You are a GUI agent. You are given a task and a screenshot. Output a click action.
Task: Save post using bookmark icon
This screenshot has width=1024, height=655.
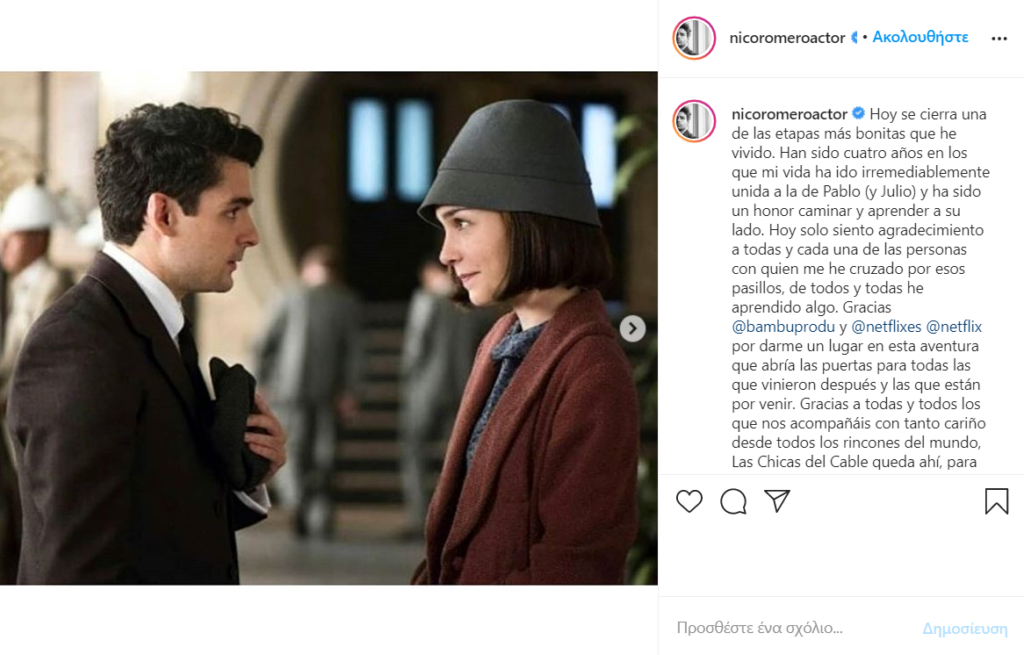coord(997,501)
